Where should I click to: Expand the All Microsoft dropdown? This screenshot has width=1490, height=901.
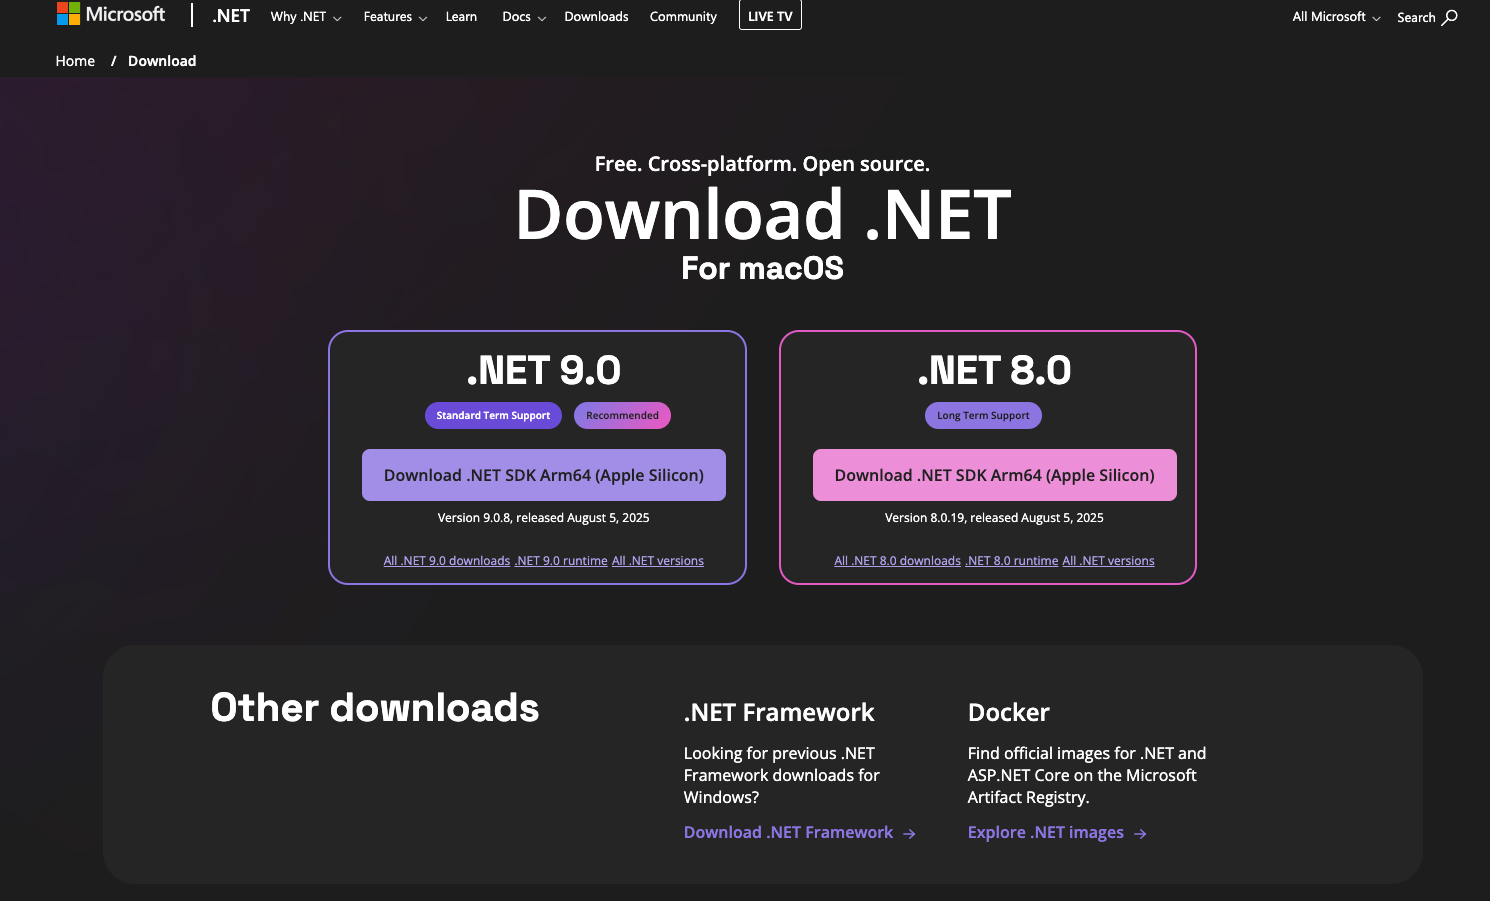pyautogui.click(x=1335, y=16)
